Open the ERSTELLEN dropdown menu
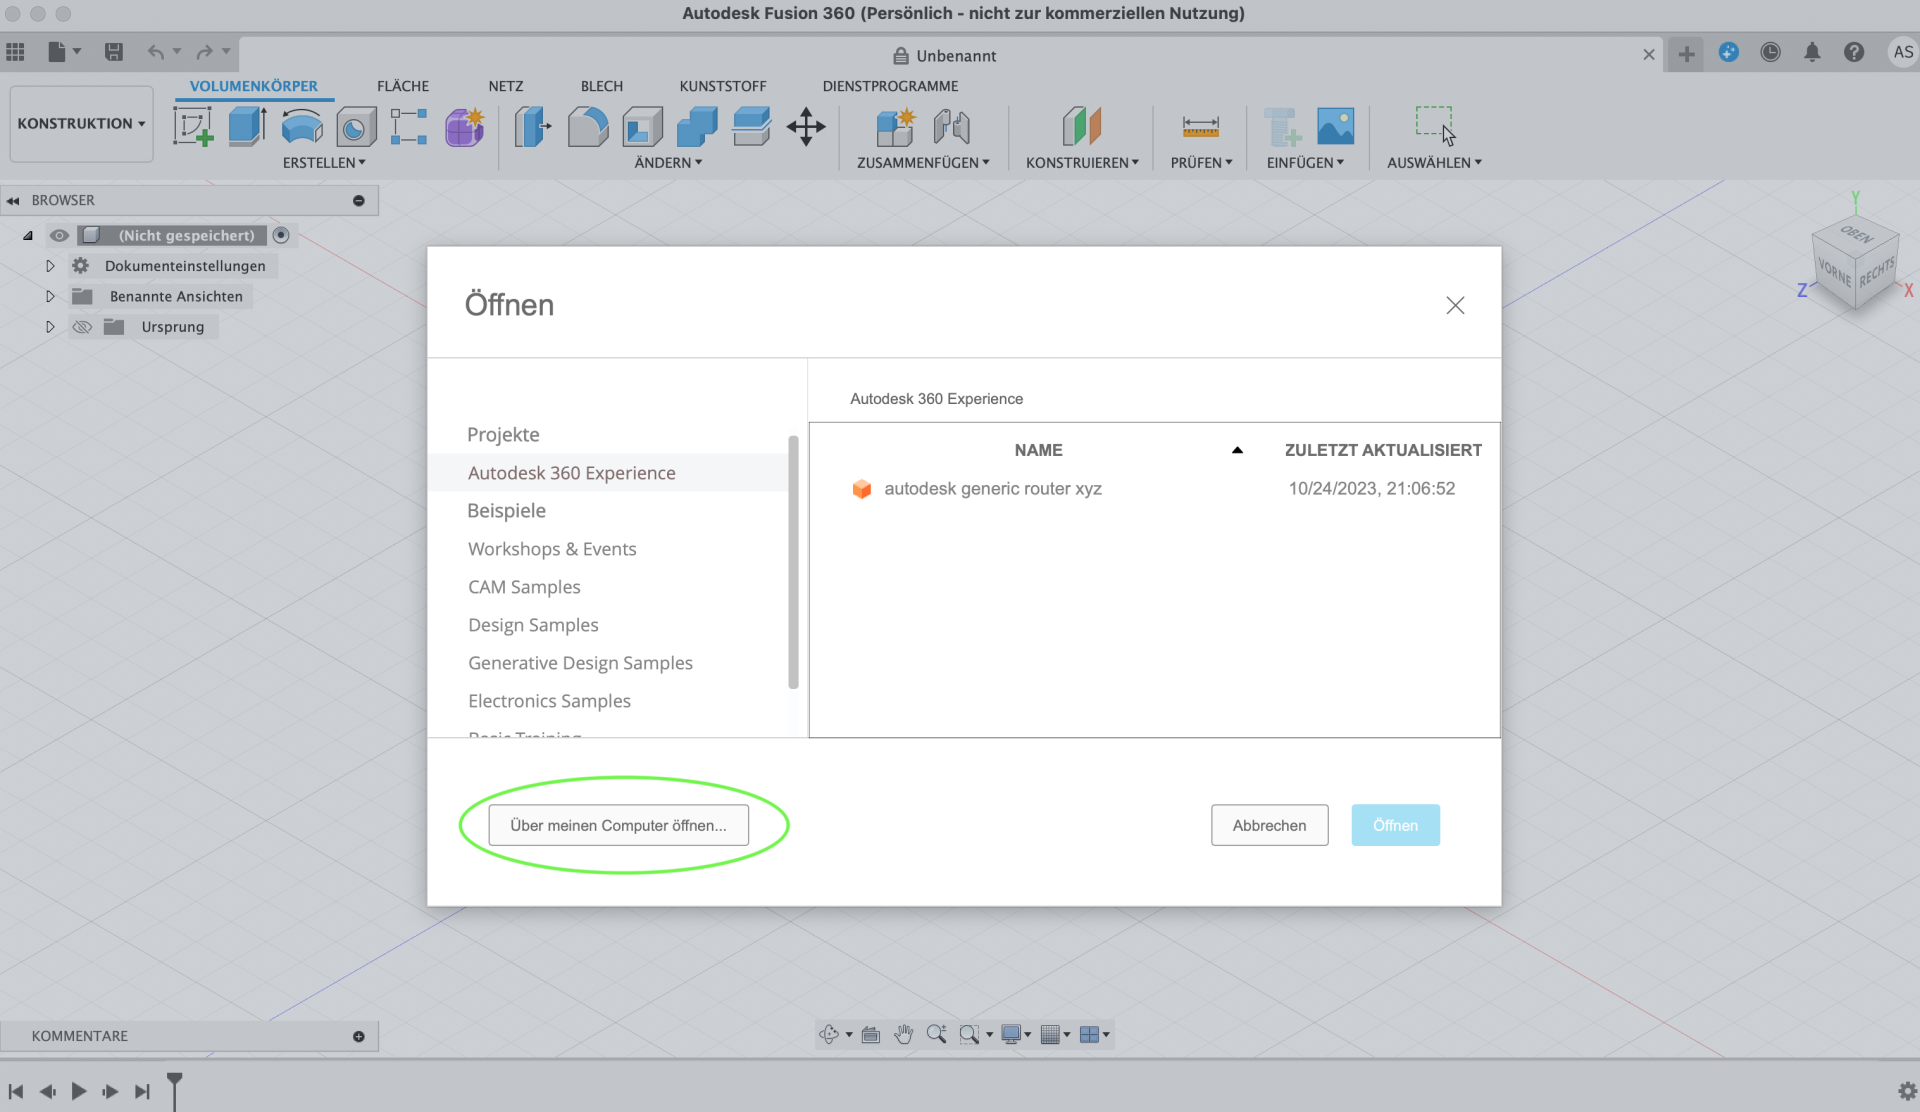Screen dimensions: 1920x1112 324,162
